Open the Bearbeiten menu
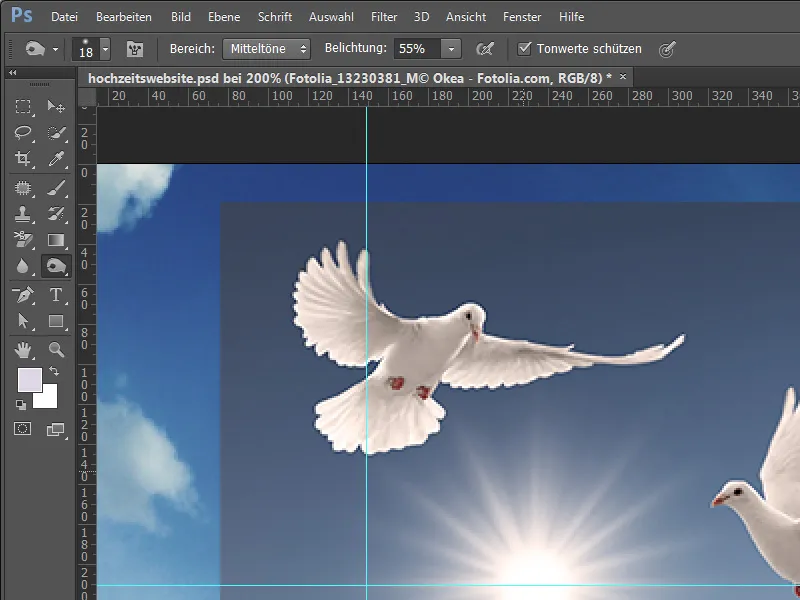 [x=124, y=17]
